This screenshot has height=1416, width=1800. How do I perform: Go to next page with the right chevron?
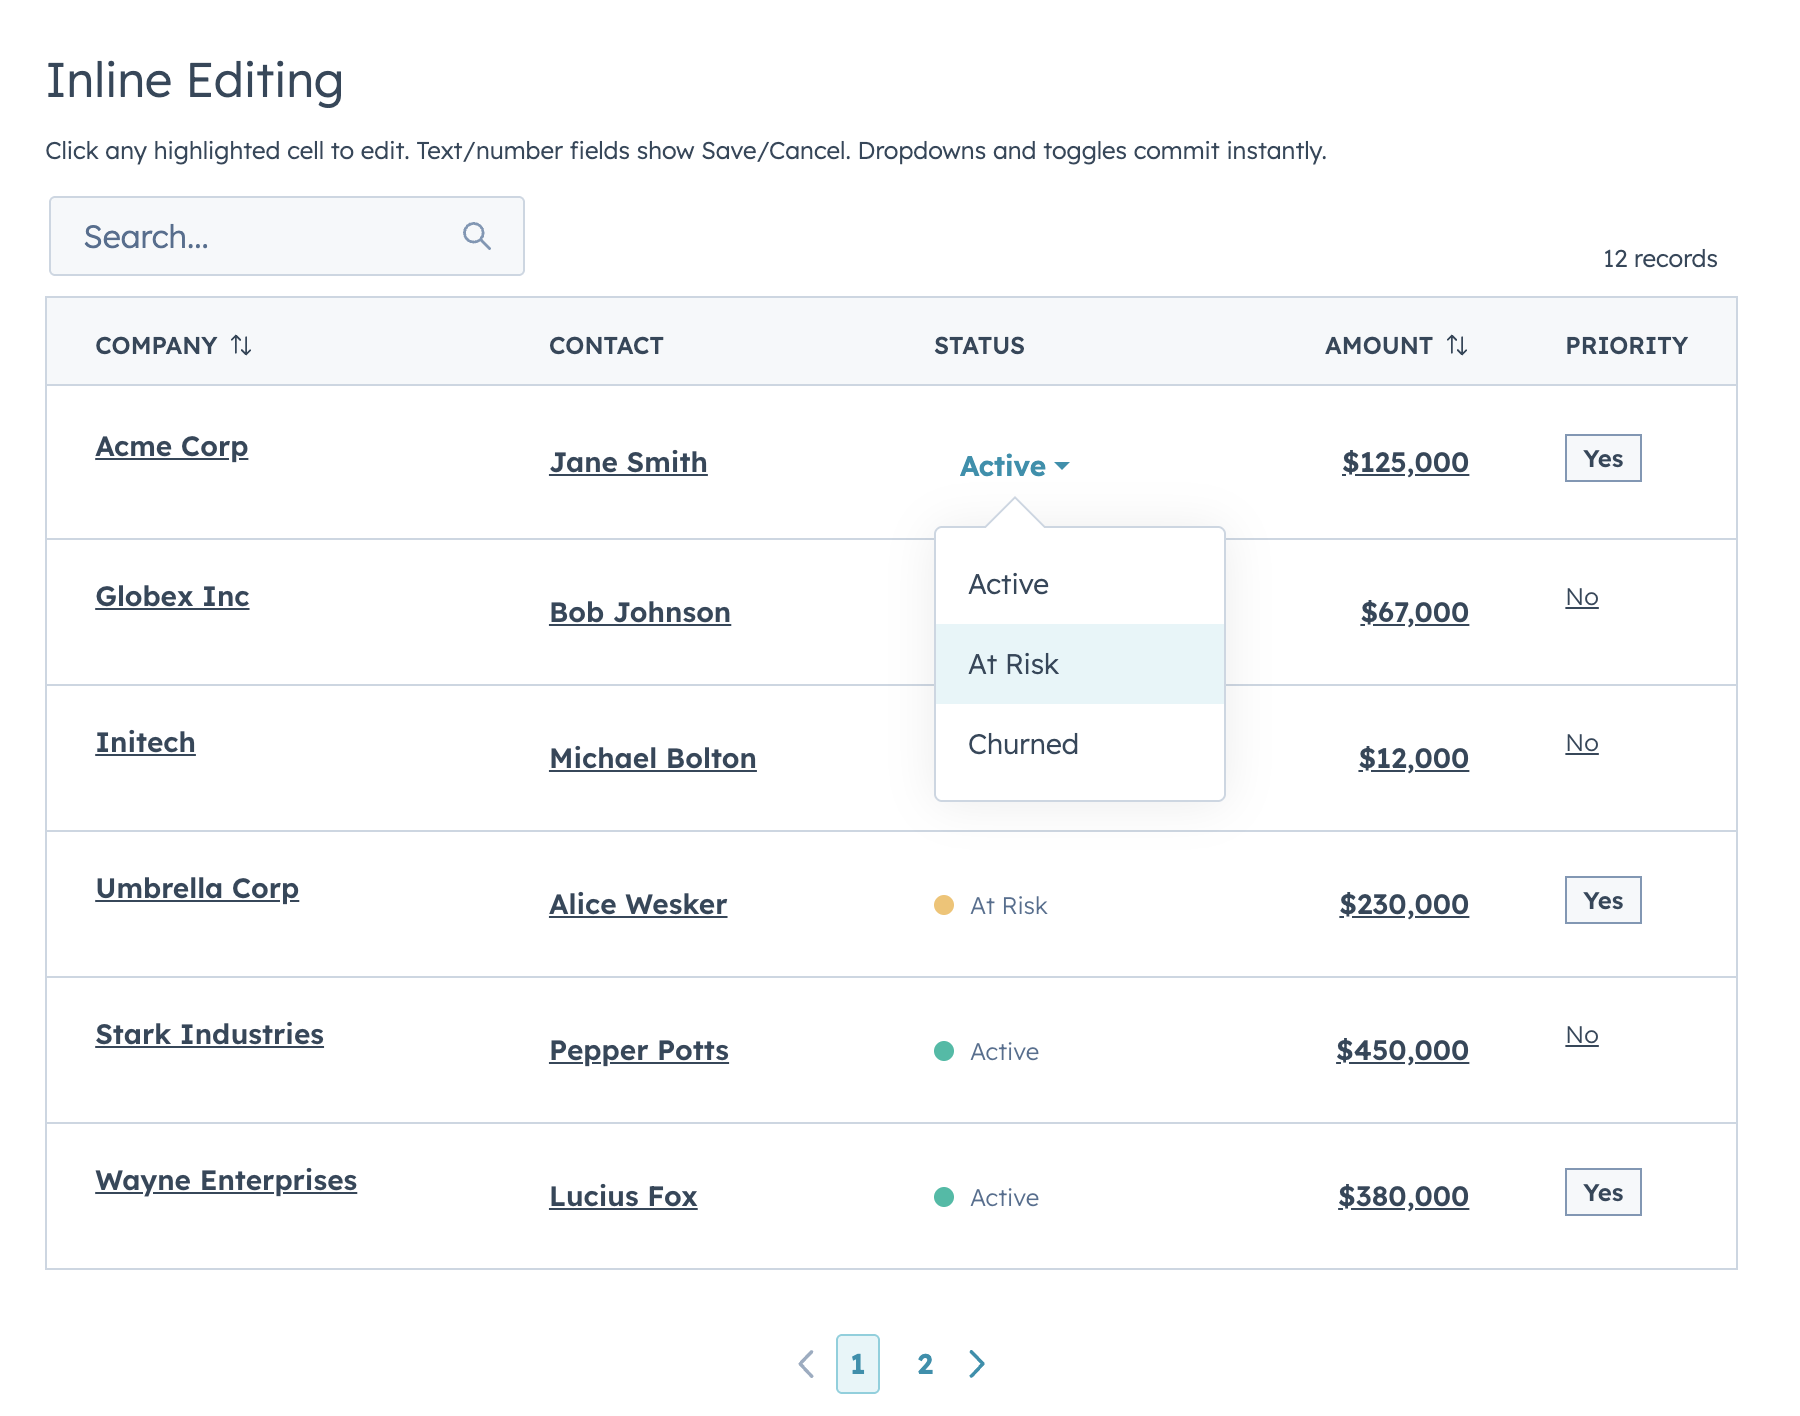[977, 1363]
